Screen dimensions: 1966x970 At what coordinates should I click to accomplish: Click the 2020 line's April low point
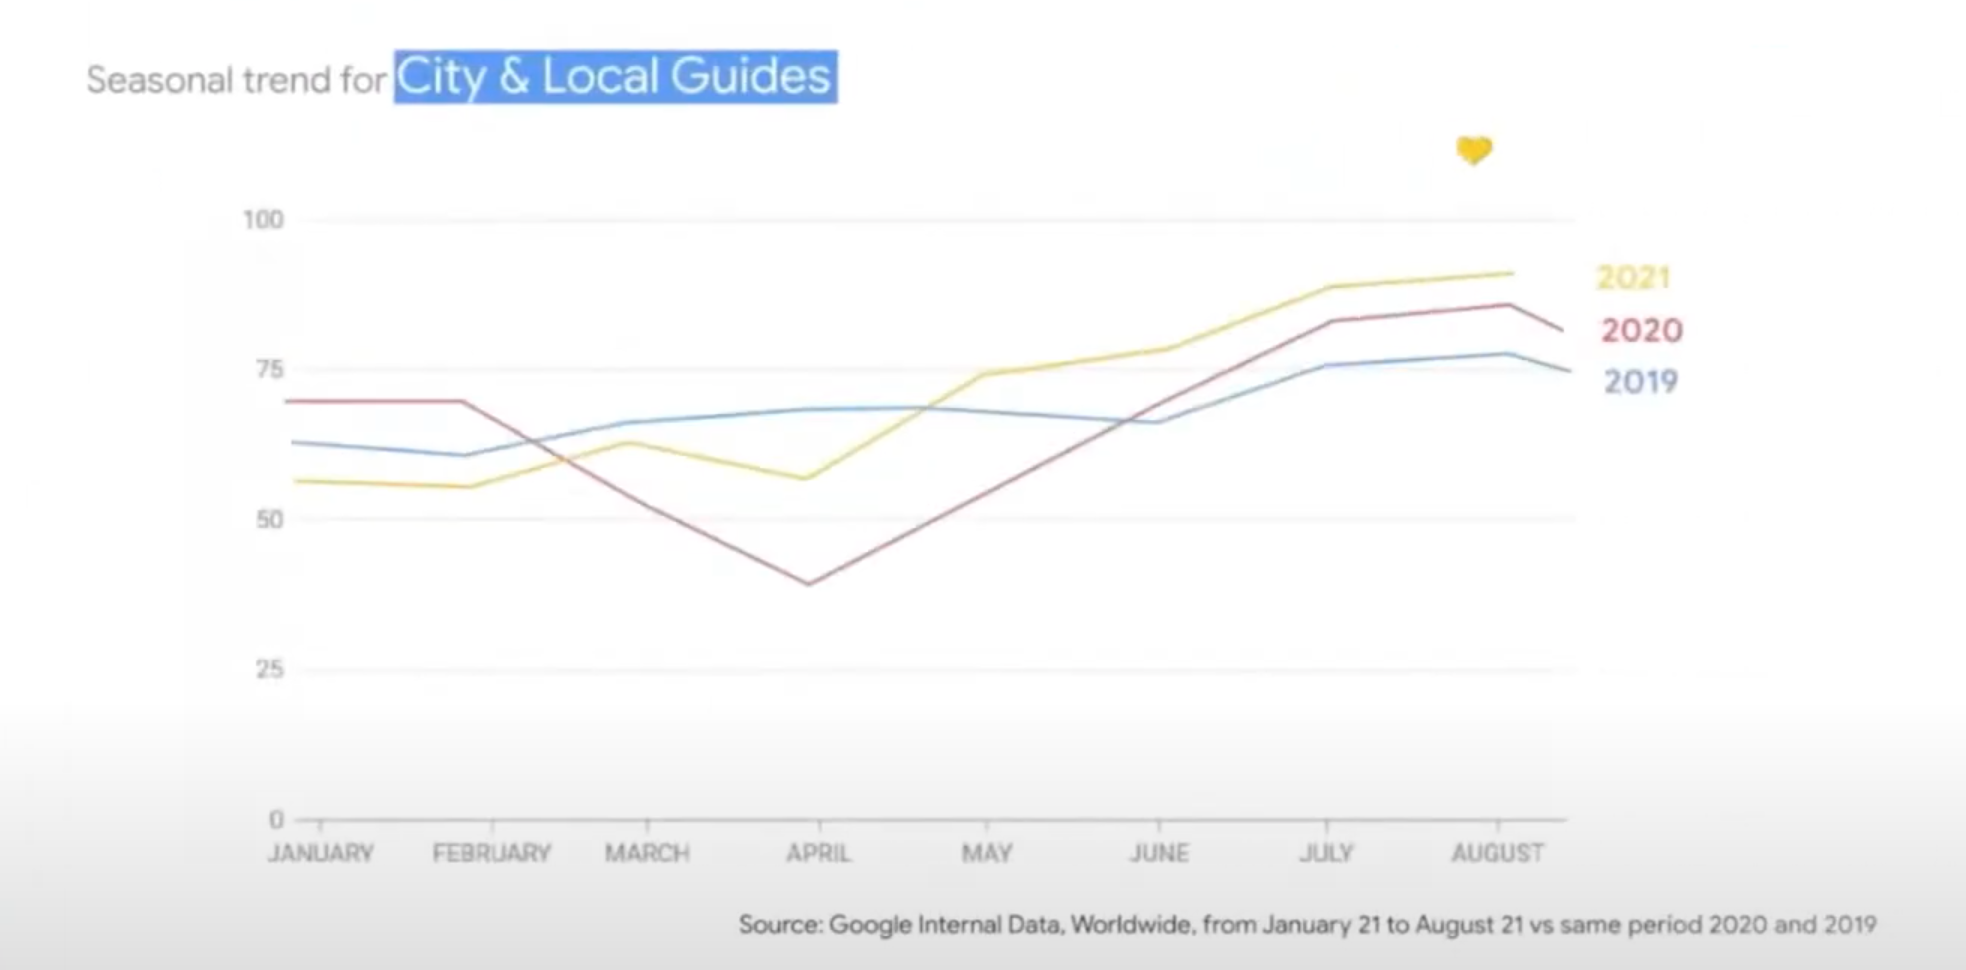[x=808, y=584]
